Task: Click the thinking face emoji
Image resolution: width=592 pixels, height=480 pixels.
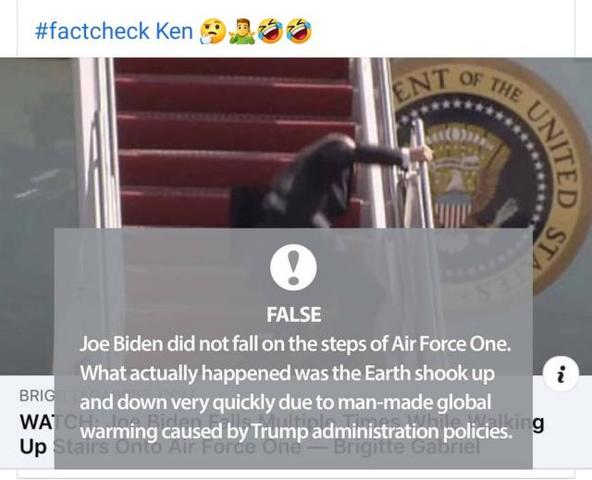Action: point(213,32)
